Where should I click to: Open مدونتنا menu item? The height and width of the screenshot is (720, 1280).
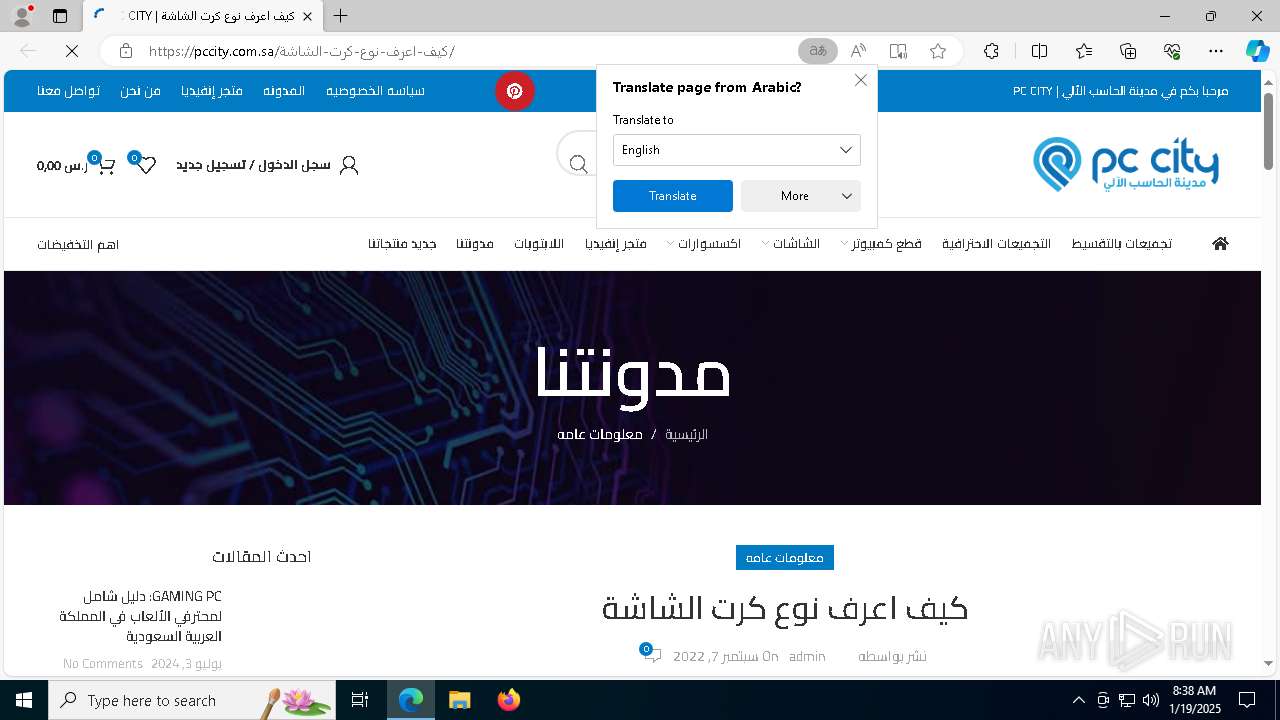(x=475, y=244)
